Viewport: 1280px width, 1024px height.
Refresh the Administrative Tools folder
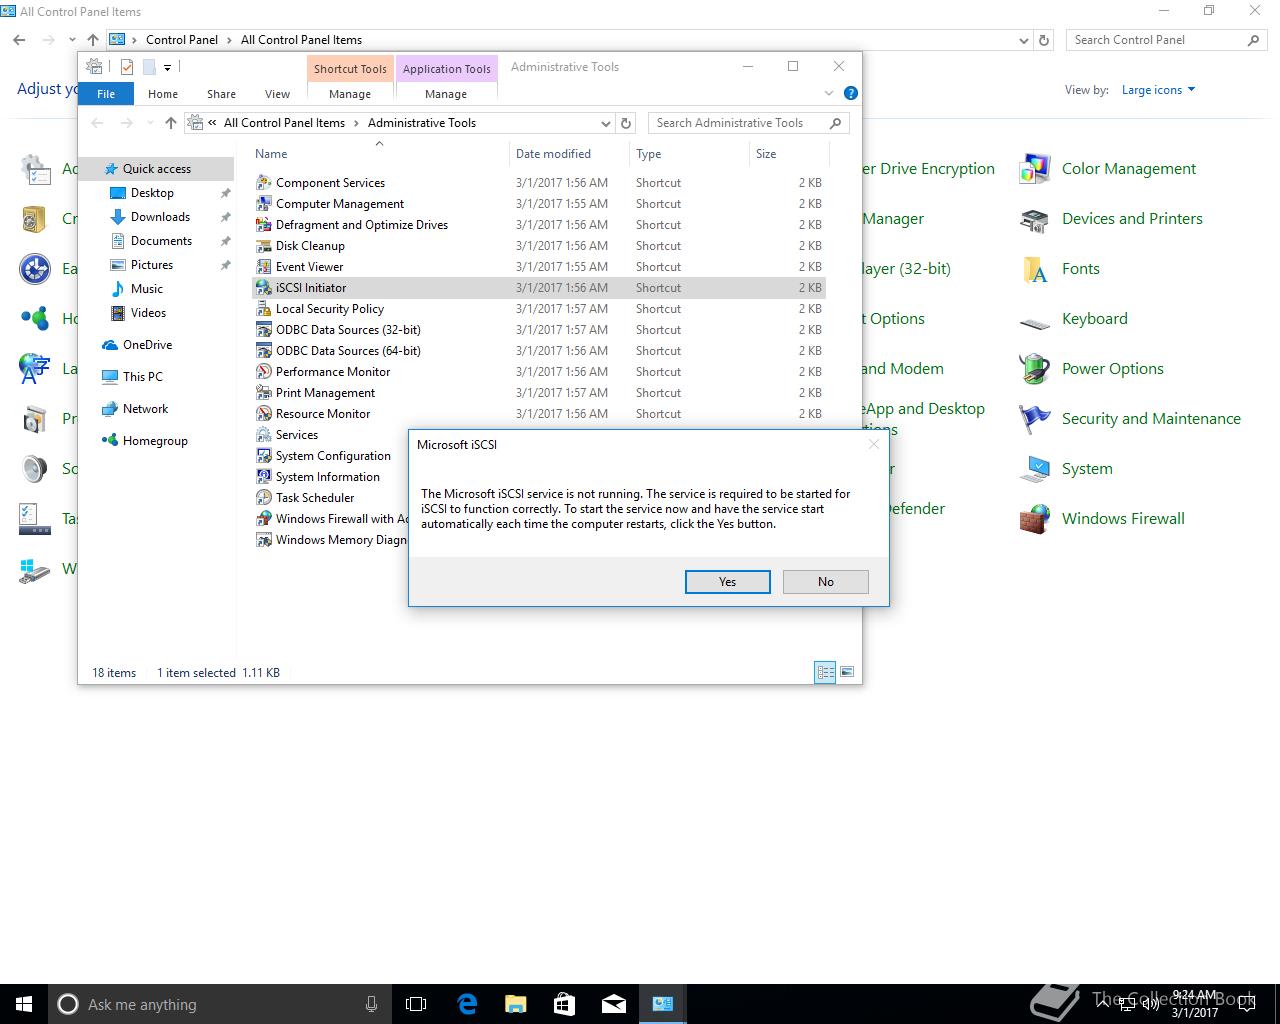tap(626, 123)
